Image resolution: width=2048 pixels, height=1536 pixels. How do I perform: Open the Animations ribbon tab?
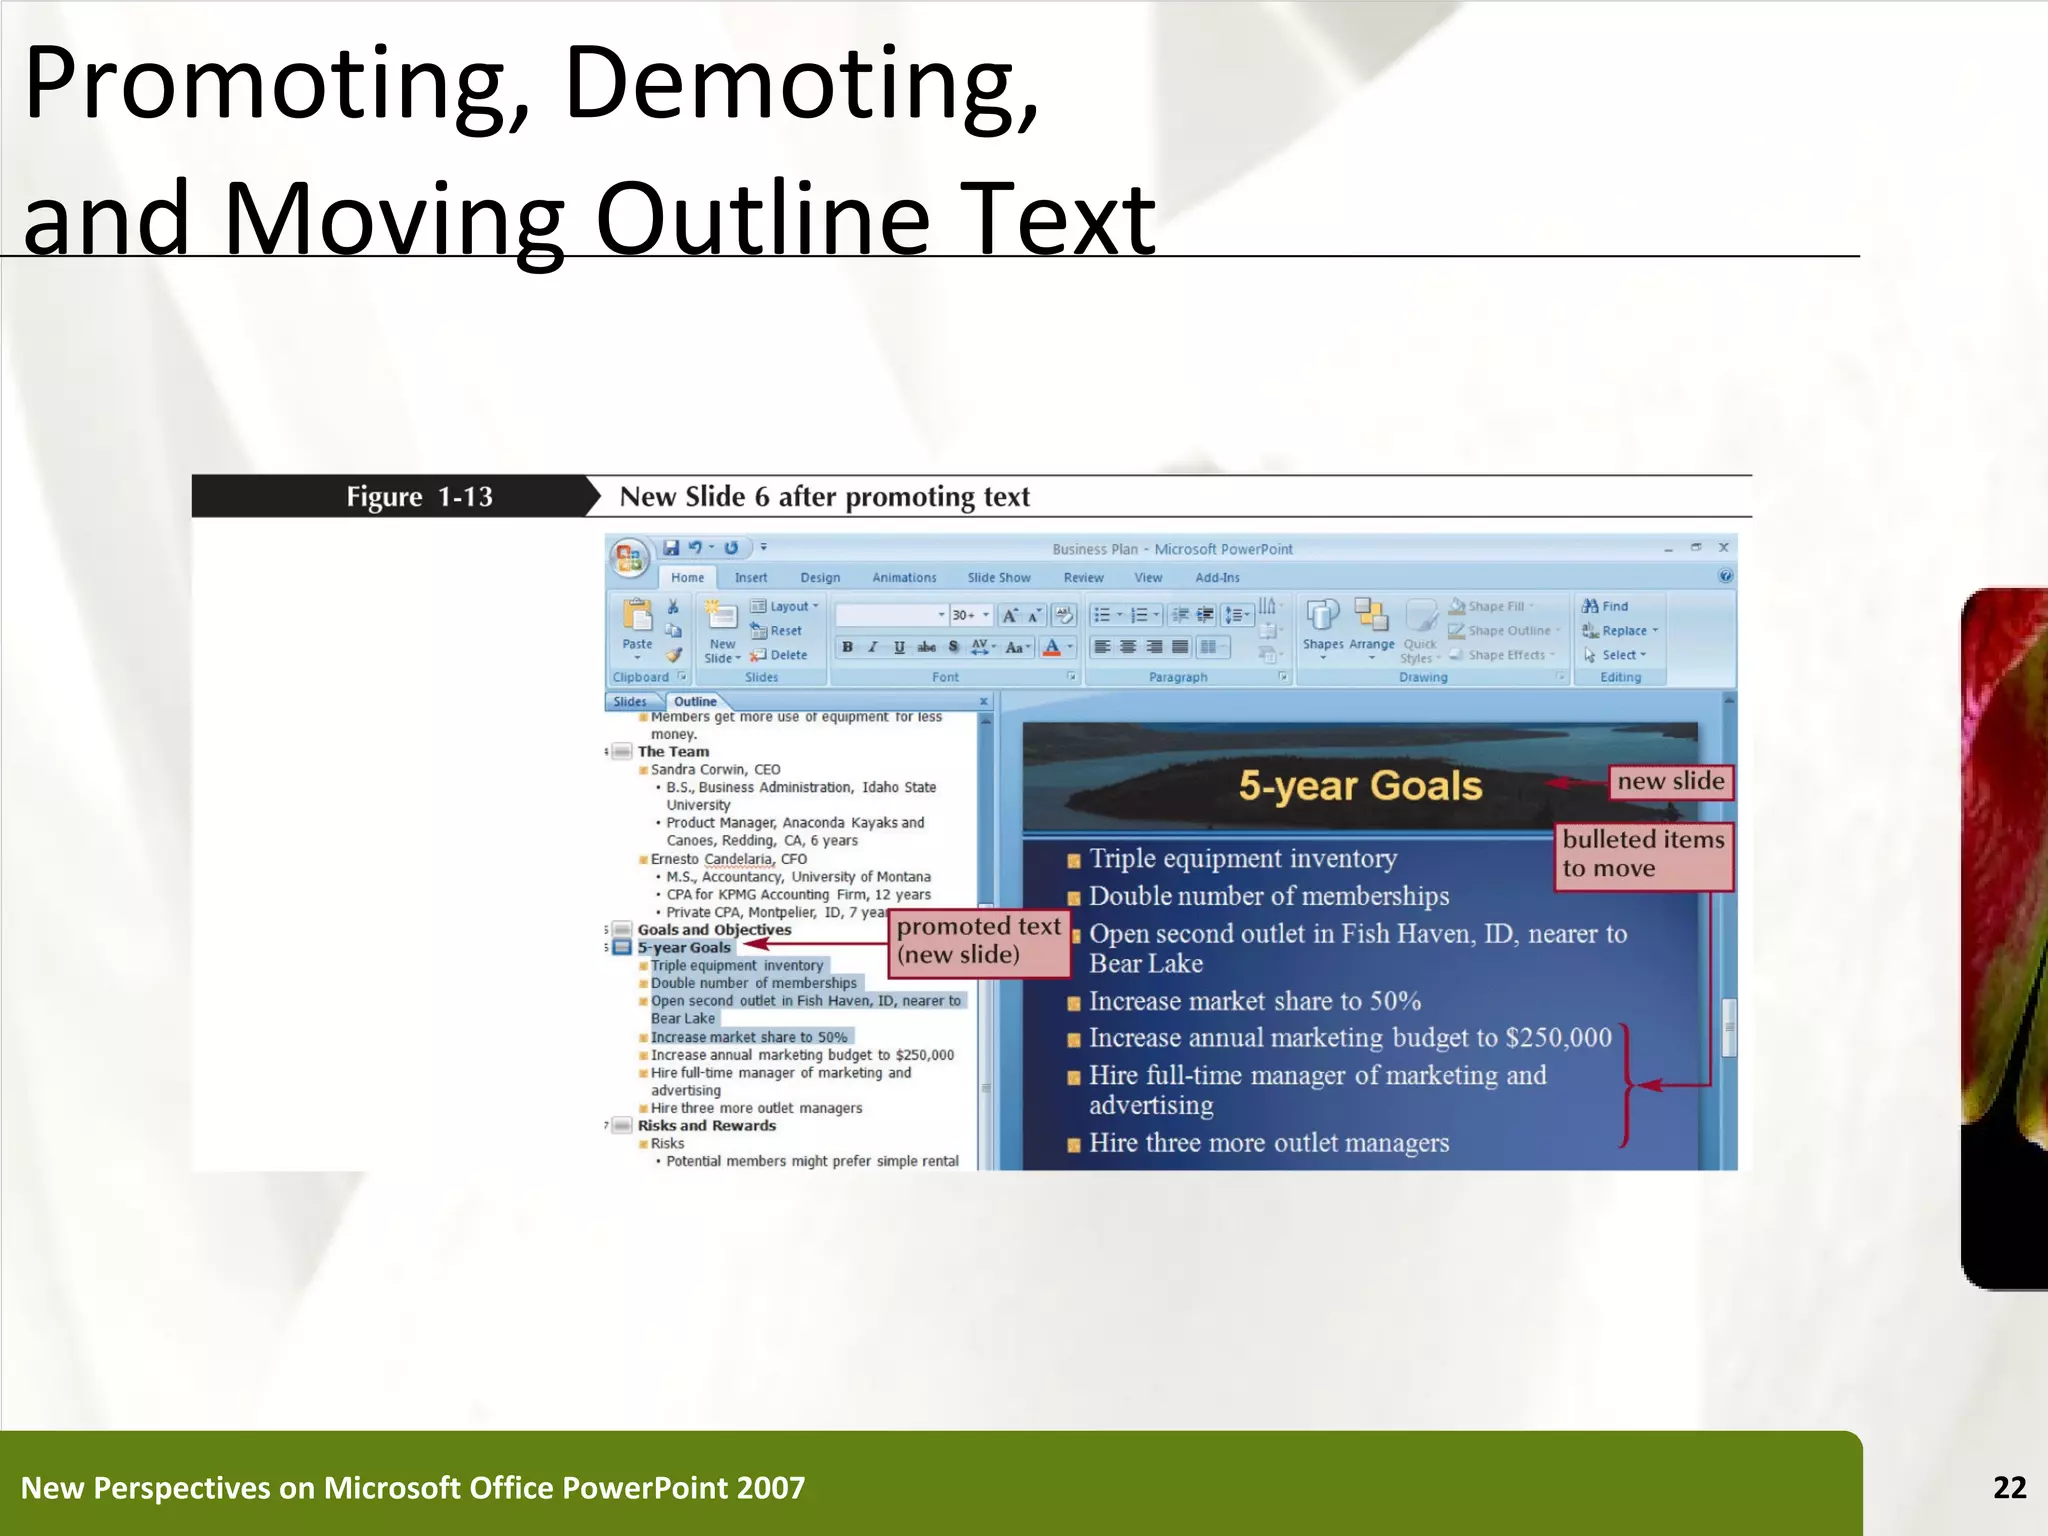click(904, 577)
